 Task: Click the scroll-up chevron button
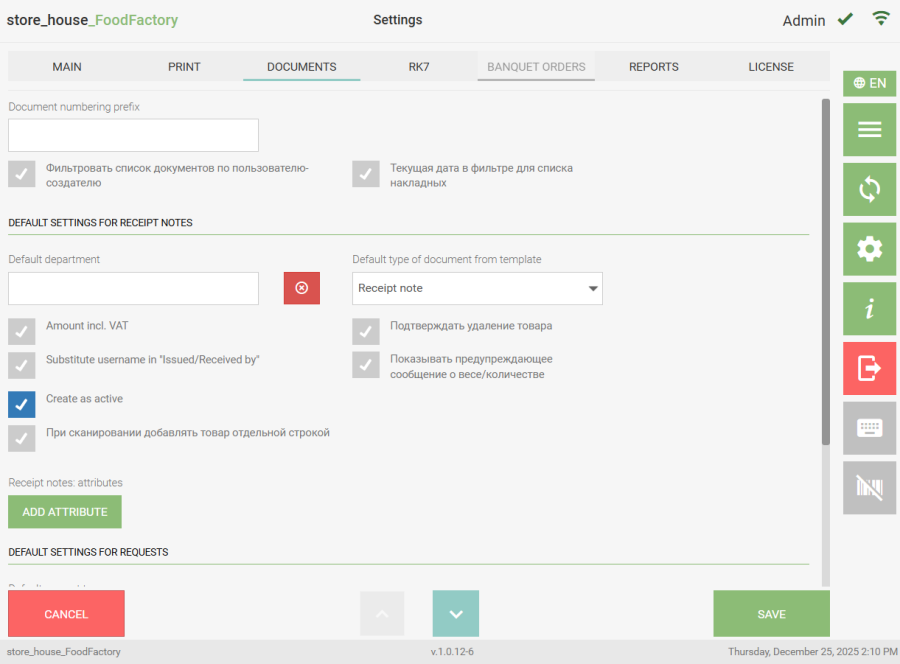(x=382, y=614)
